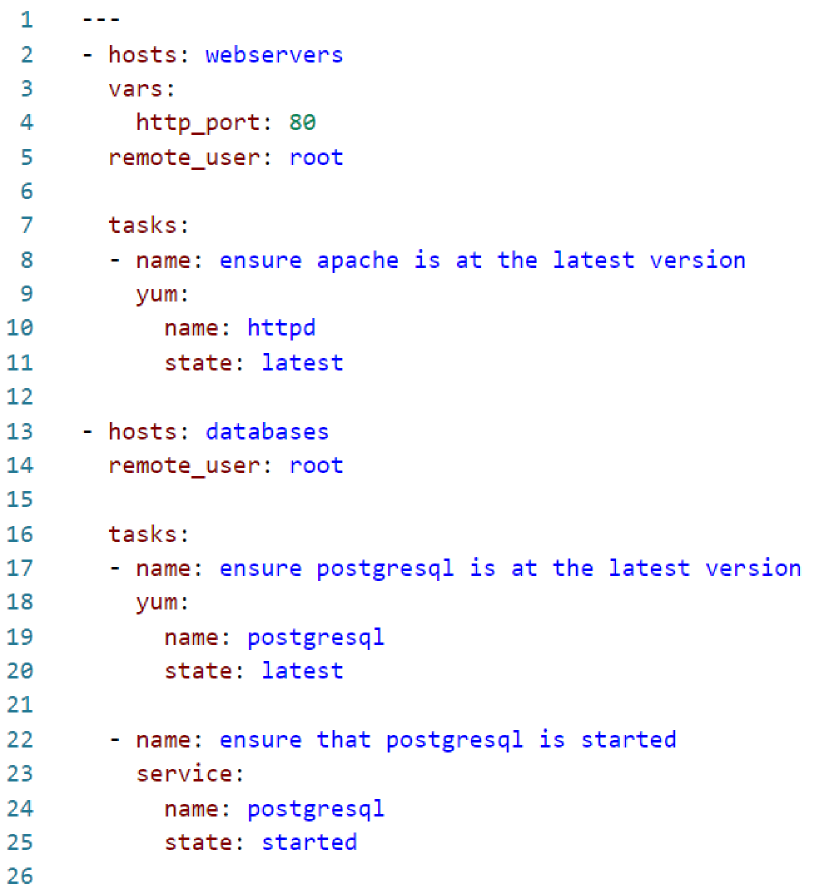This screenshot has height=893, width=830.
Task: Click line number 26 in the gutter
Action: (21, 876)
